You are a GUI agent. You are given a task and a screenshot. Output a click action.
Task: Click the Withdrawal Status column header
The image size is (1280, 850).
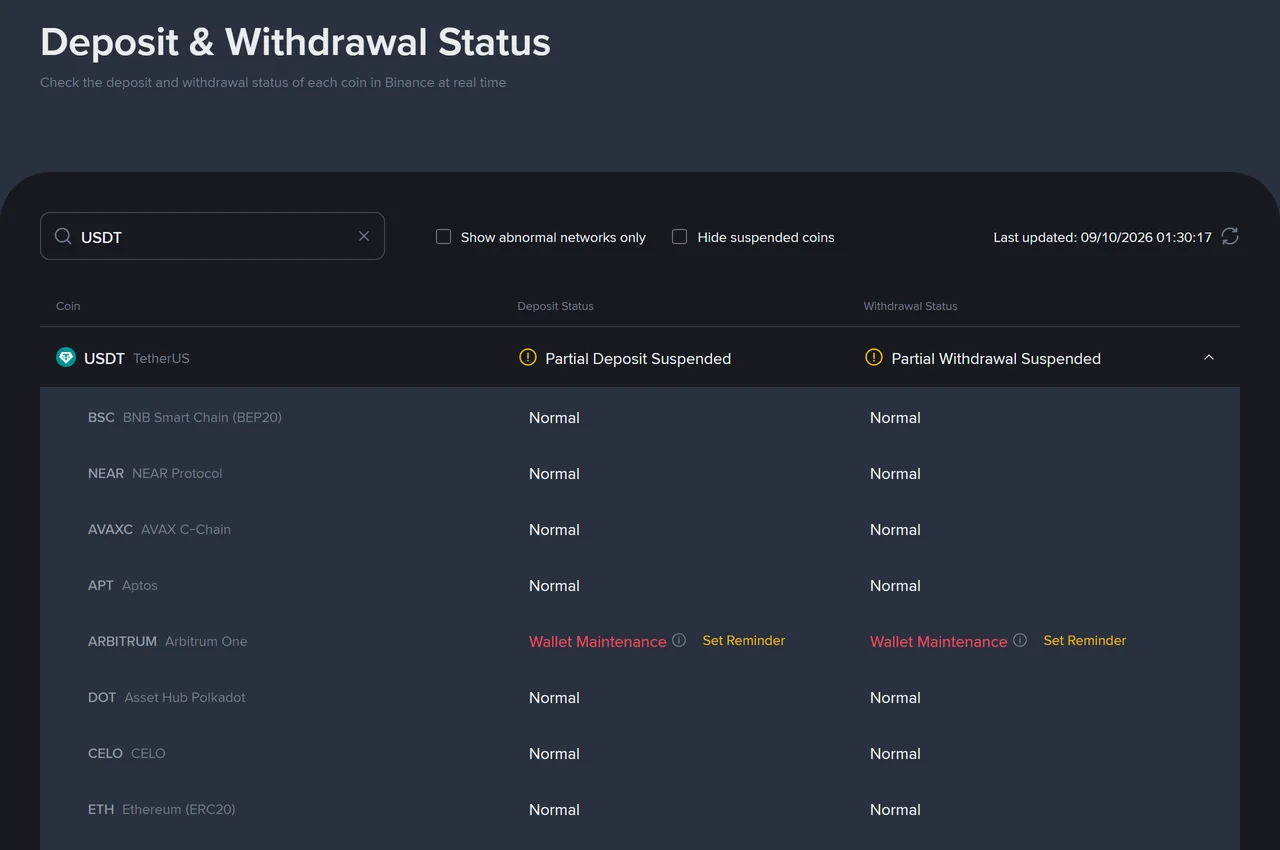tap(910, 306)
